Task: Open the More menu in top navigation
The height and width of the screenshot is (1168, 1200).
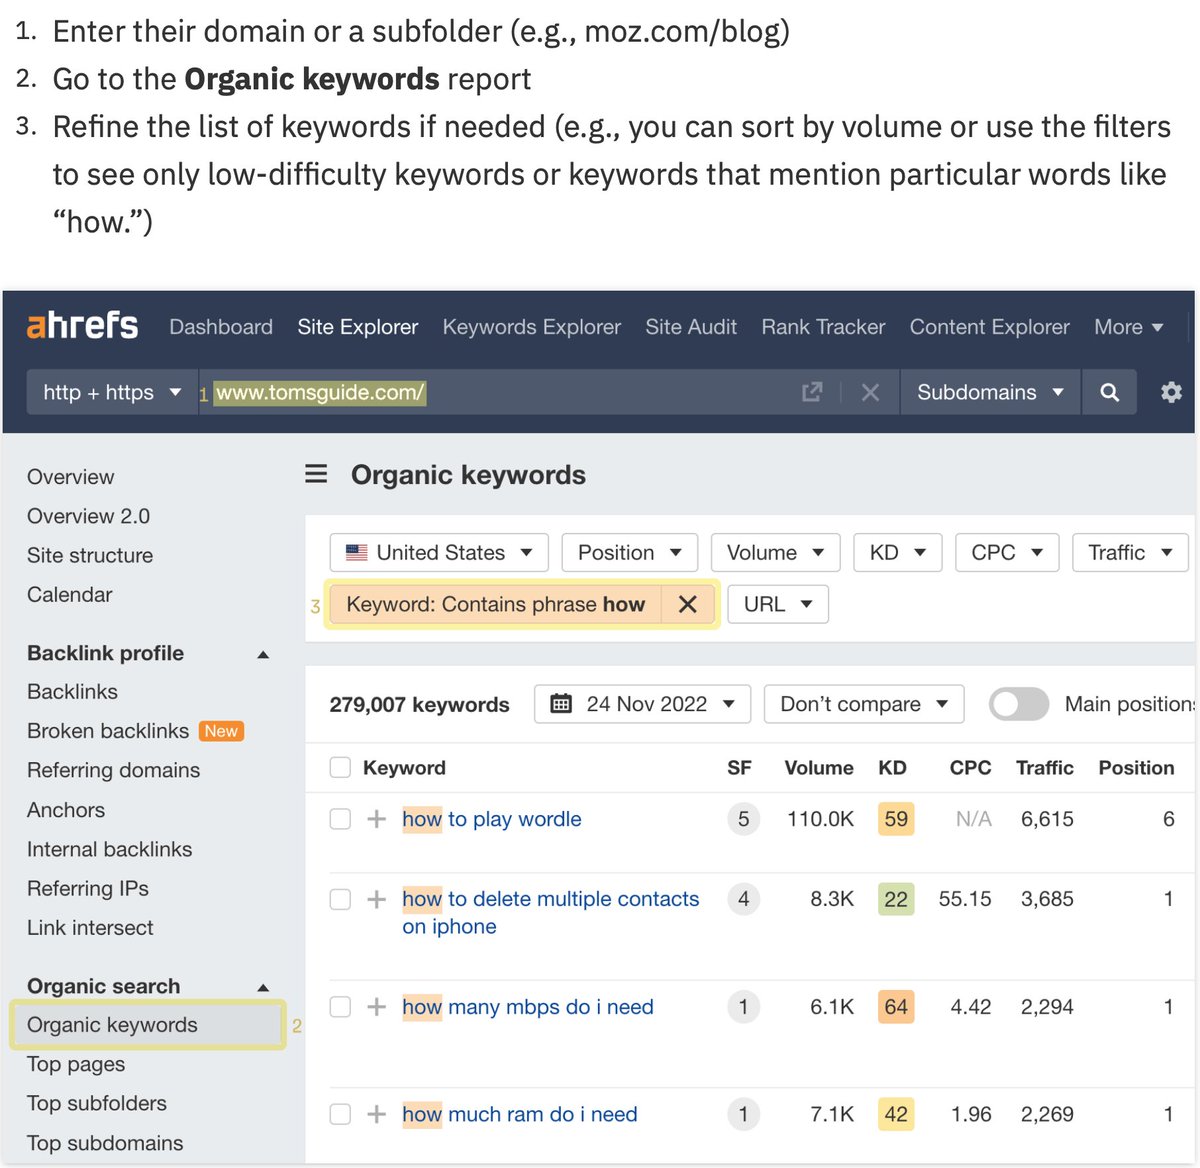Action: pyautogui.click(x=1129, y=327)
